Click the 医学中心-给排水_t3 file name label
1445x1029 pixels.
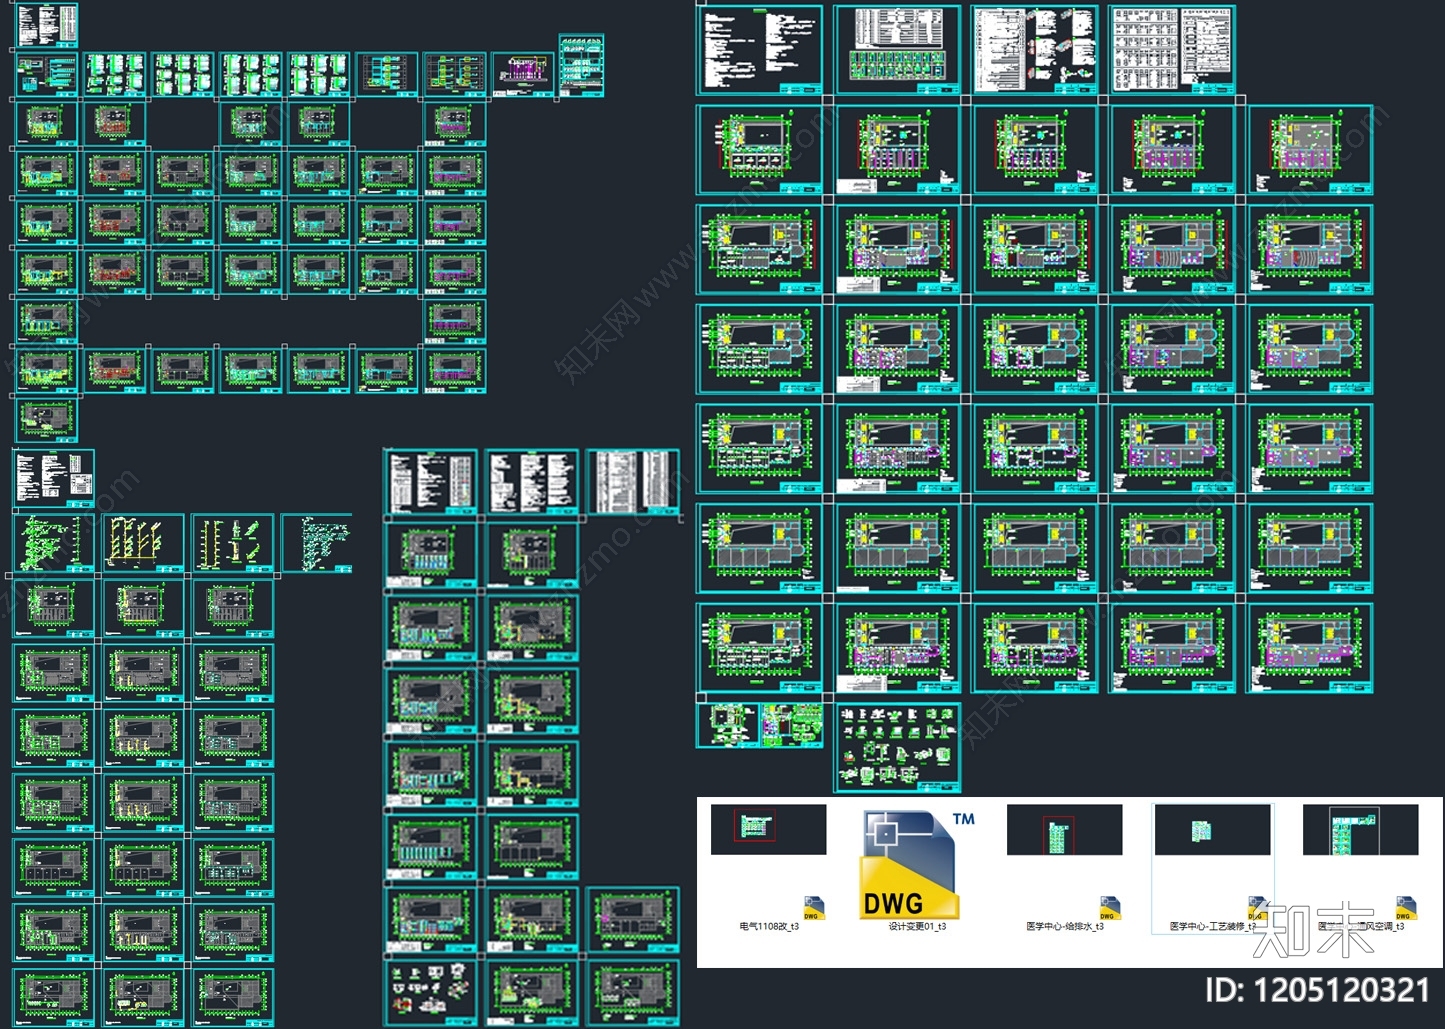tap(1065, 927)
